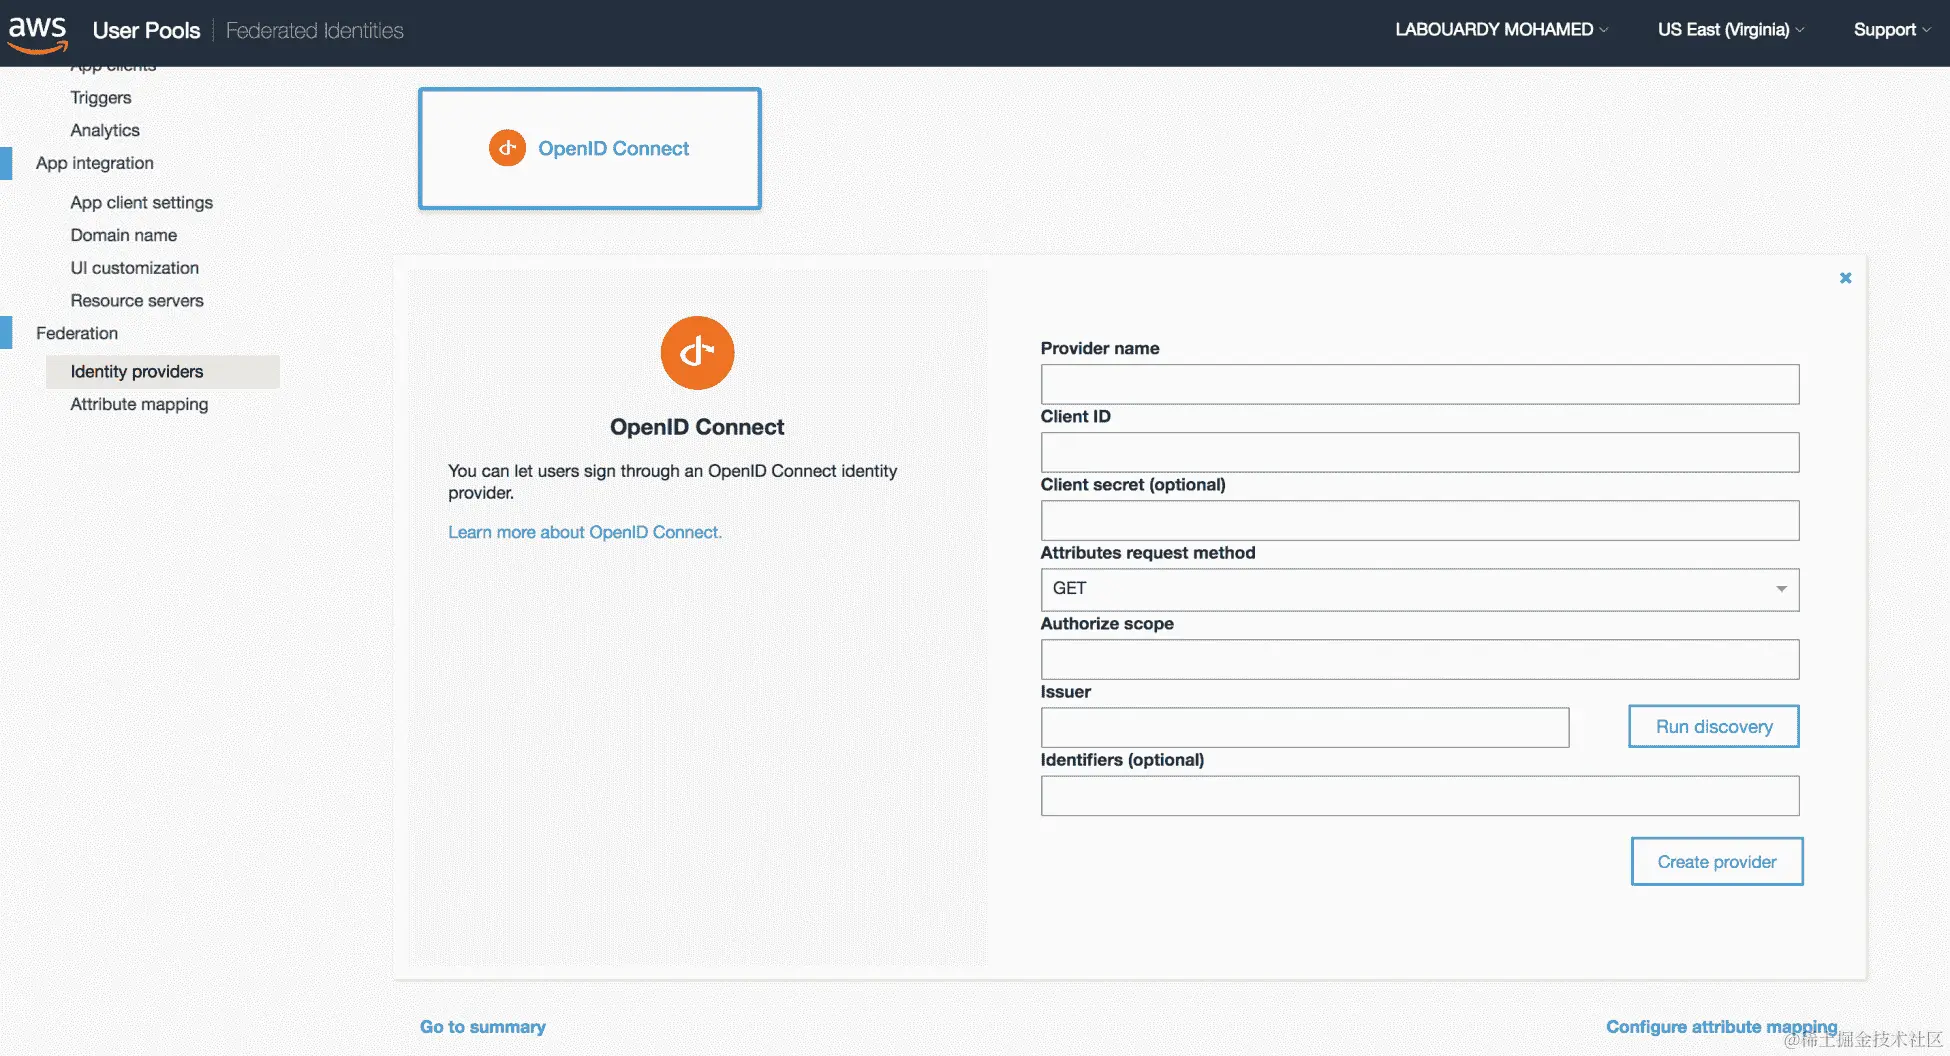
Task: Focus the Identifiers (optional) input field
Action: tap(1419, 796)
